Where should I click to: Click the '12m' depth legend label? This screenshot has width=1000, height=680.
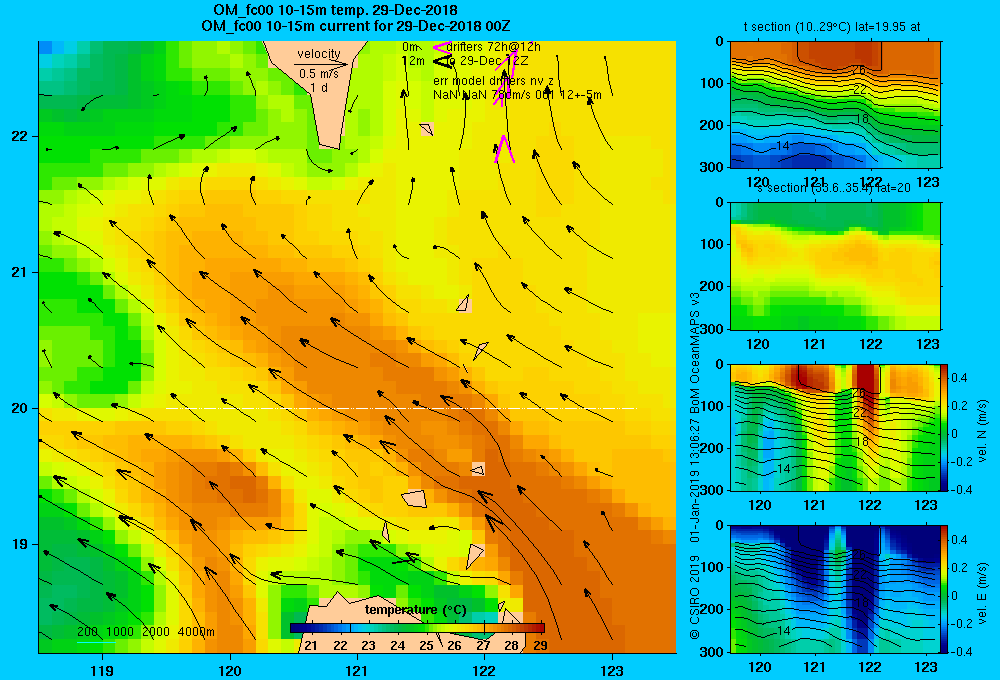coord(413,61)
